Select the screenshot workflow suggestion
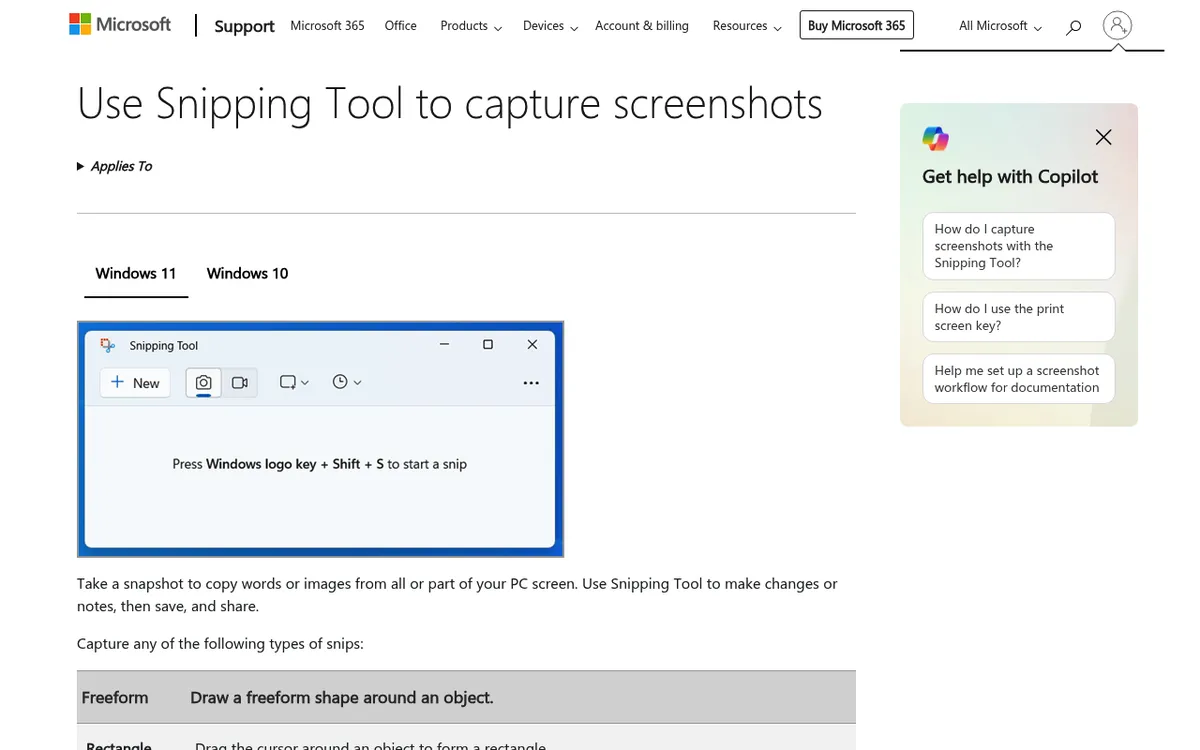Screen dimensions: 1200x750 coord(1018,379)
